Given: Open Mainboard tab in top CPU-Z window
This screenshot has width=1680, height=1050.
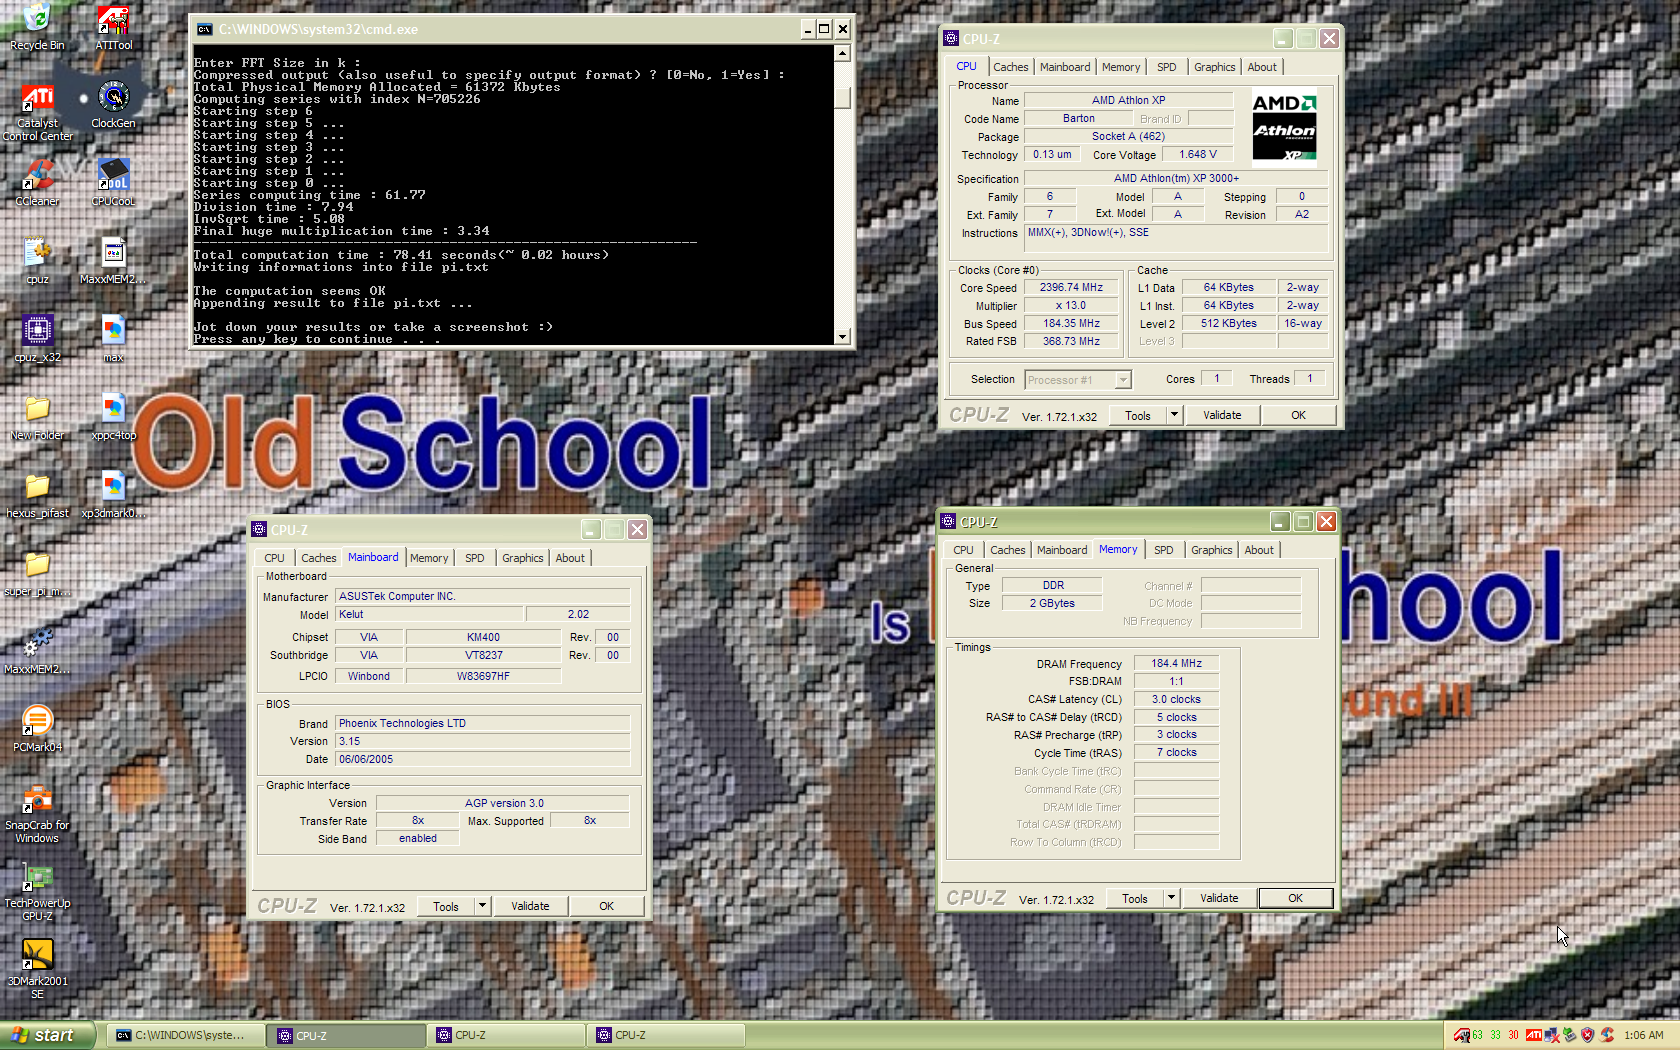Looking at the screenshot, I should click(x=1065, y=67).
